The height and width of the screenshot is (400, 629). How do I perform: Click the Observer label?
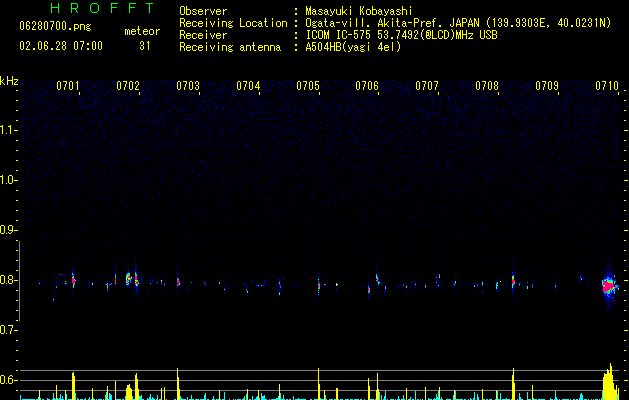pyautogui.click(x=203, y=11)
